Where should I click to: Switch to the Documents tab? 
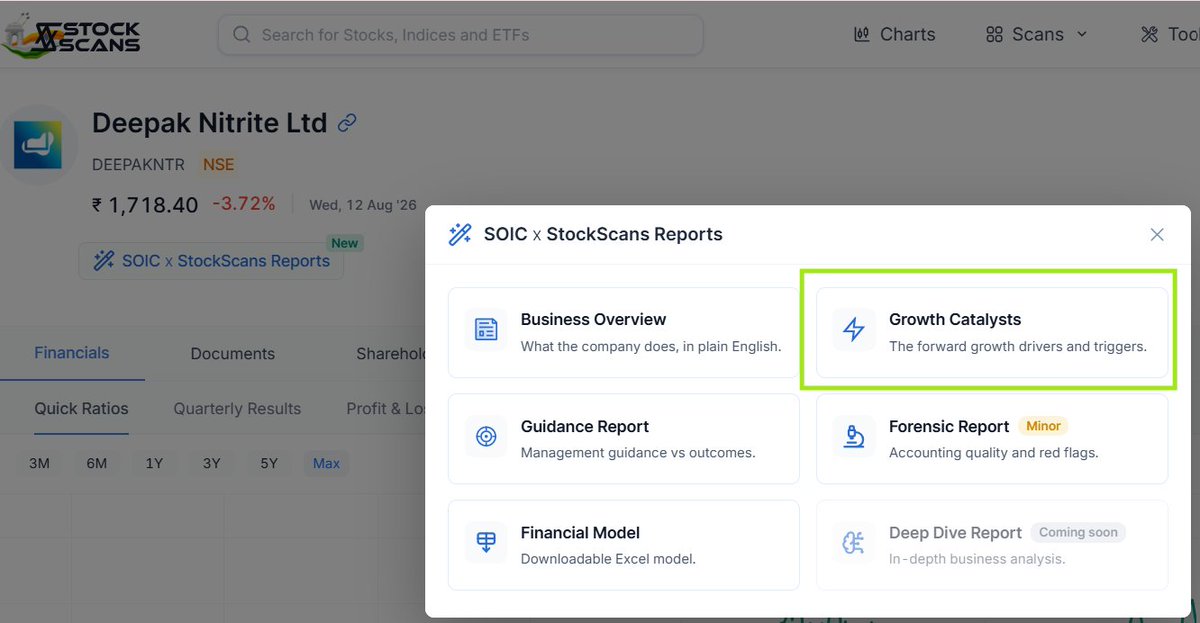(x=233, y=353)
